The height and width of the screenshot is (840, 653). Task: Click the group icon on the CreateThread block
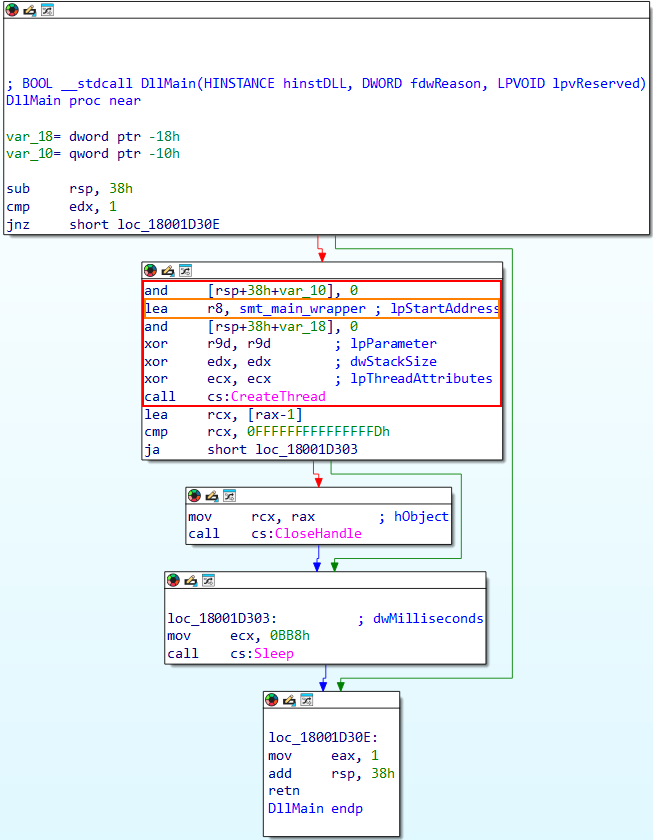pyautogui.click(x=184, y=270)
